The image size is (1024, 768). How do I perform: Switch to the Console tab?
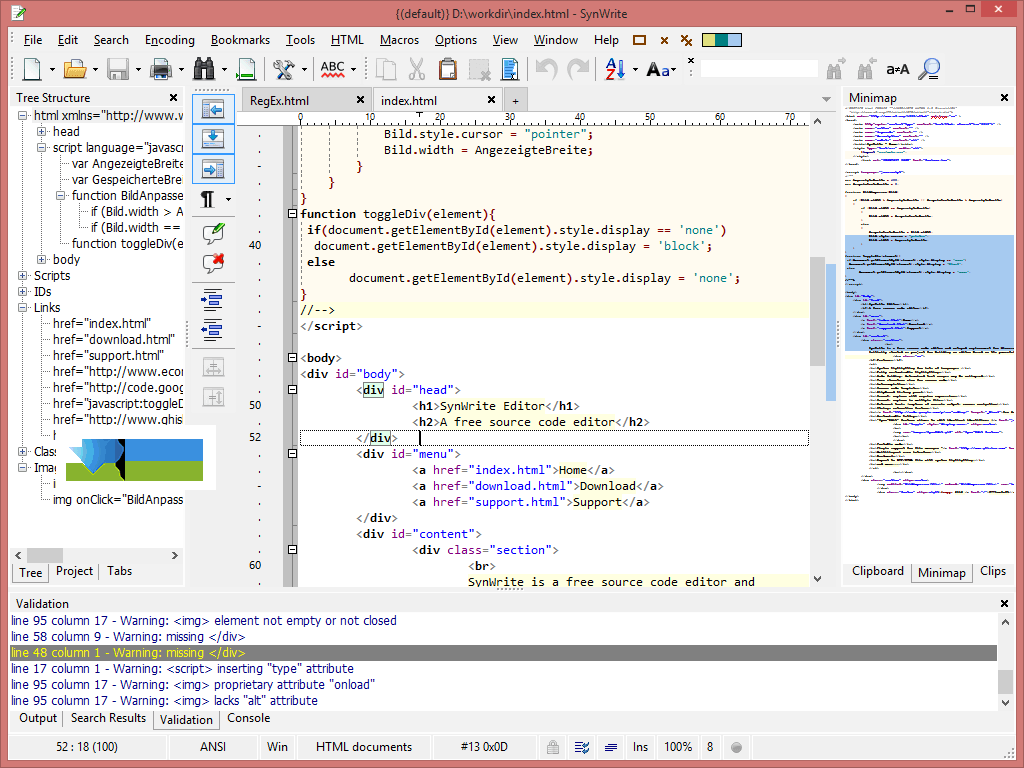(x=248, y=718)
